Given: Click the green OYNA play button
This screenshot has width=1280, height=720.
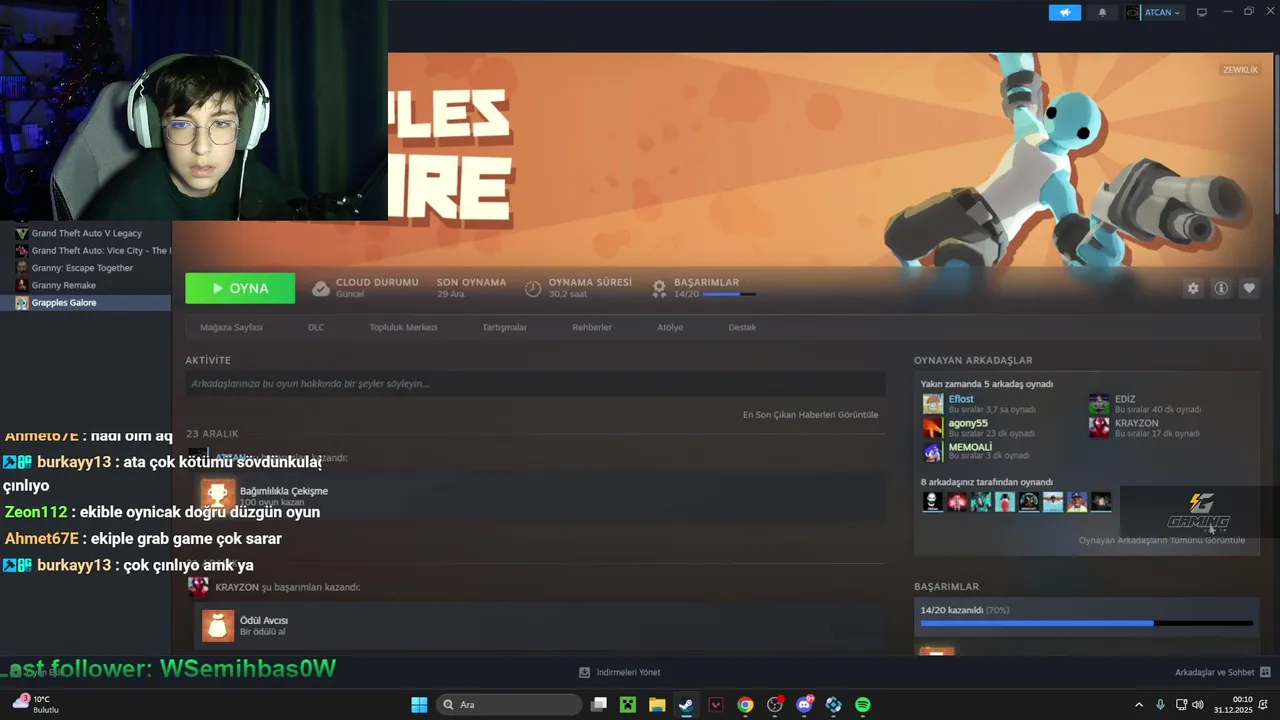Looking at the screenshot, I should point(240,288).
